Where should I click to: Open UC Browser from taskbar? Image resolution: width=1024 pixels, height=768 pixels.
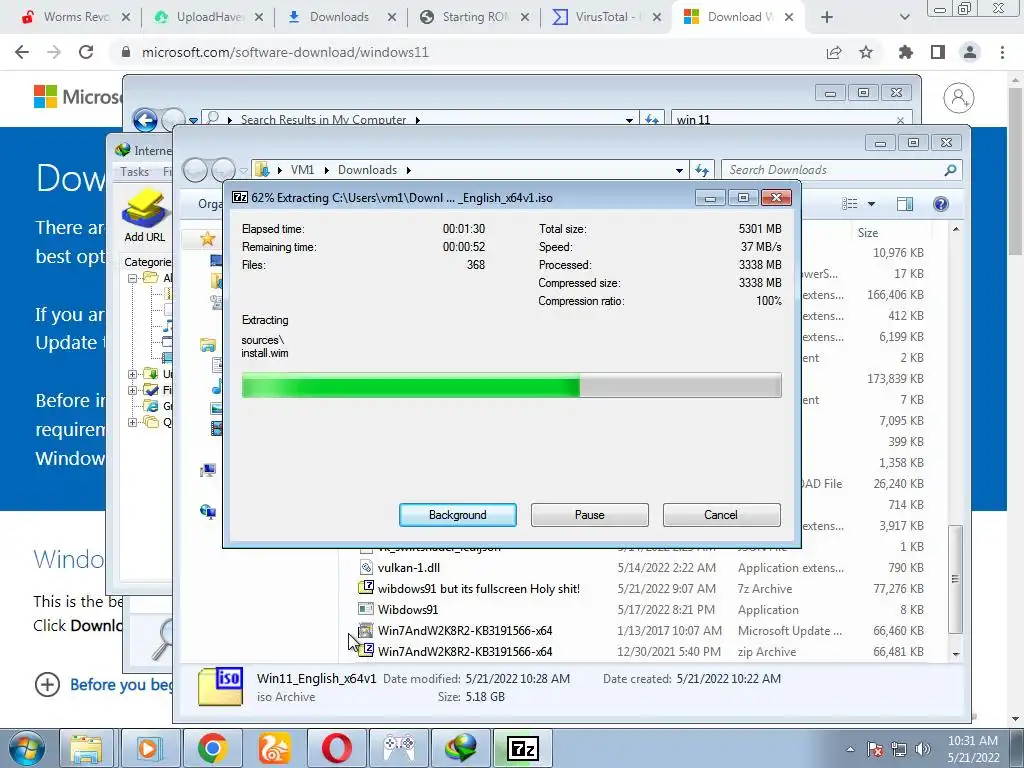(x=274, y=748)
